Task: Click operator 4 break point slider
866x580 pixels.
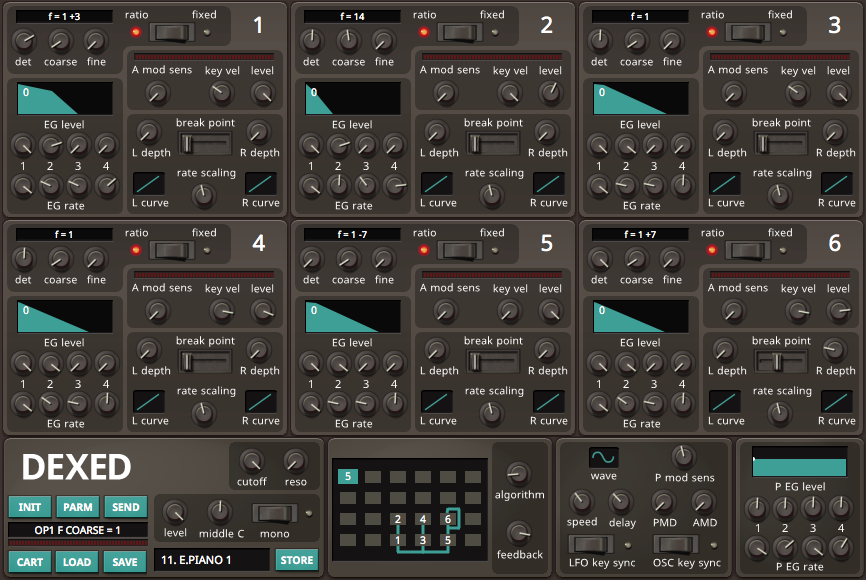Action: coord(205,362)
